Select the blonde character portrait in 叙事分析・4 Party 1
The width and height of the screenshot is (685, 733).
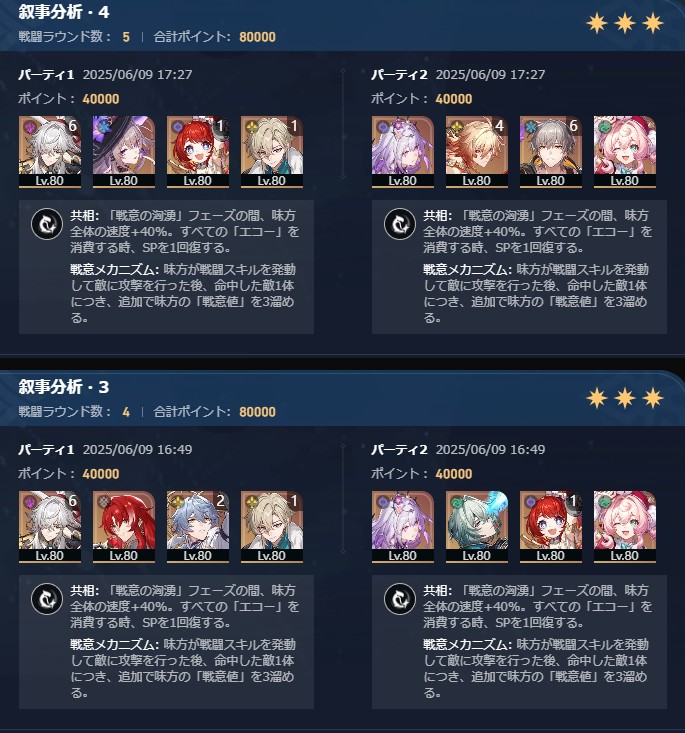(x=272, y=152)
